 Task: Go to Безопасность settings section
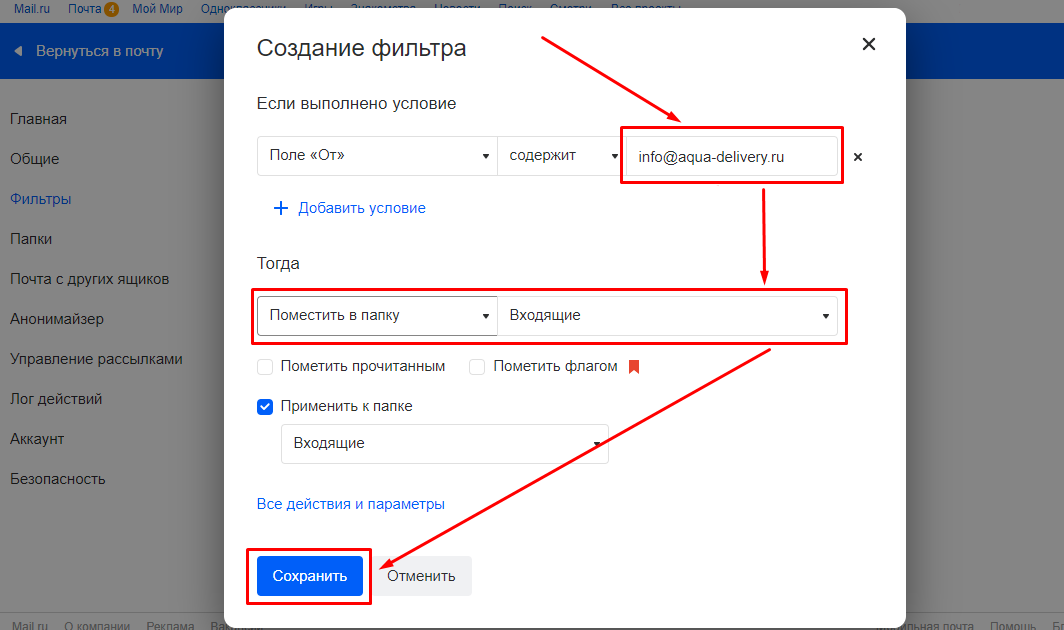click(57, 479)
